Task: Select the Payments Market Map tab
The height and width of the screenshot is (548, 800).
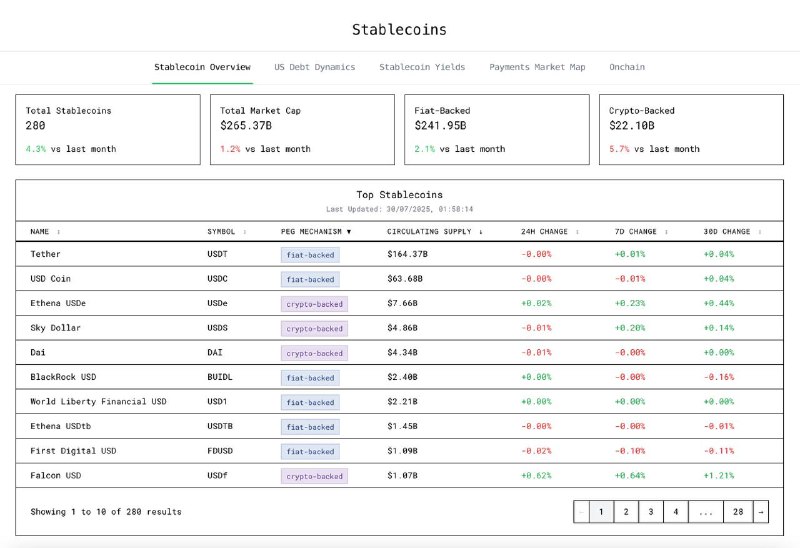Action: [x=537, y=67]
